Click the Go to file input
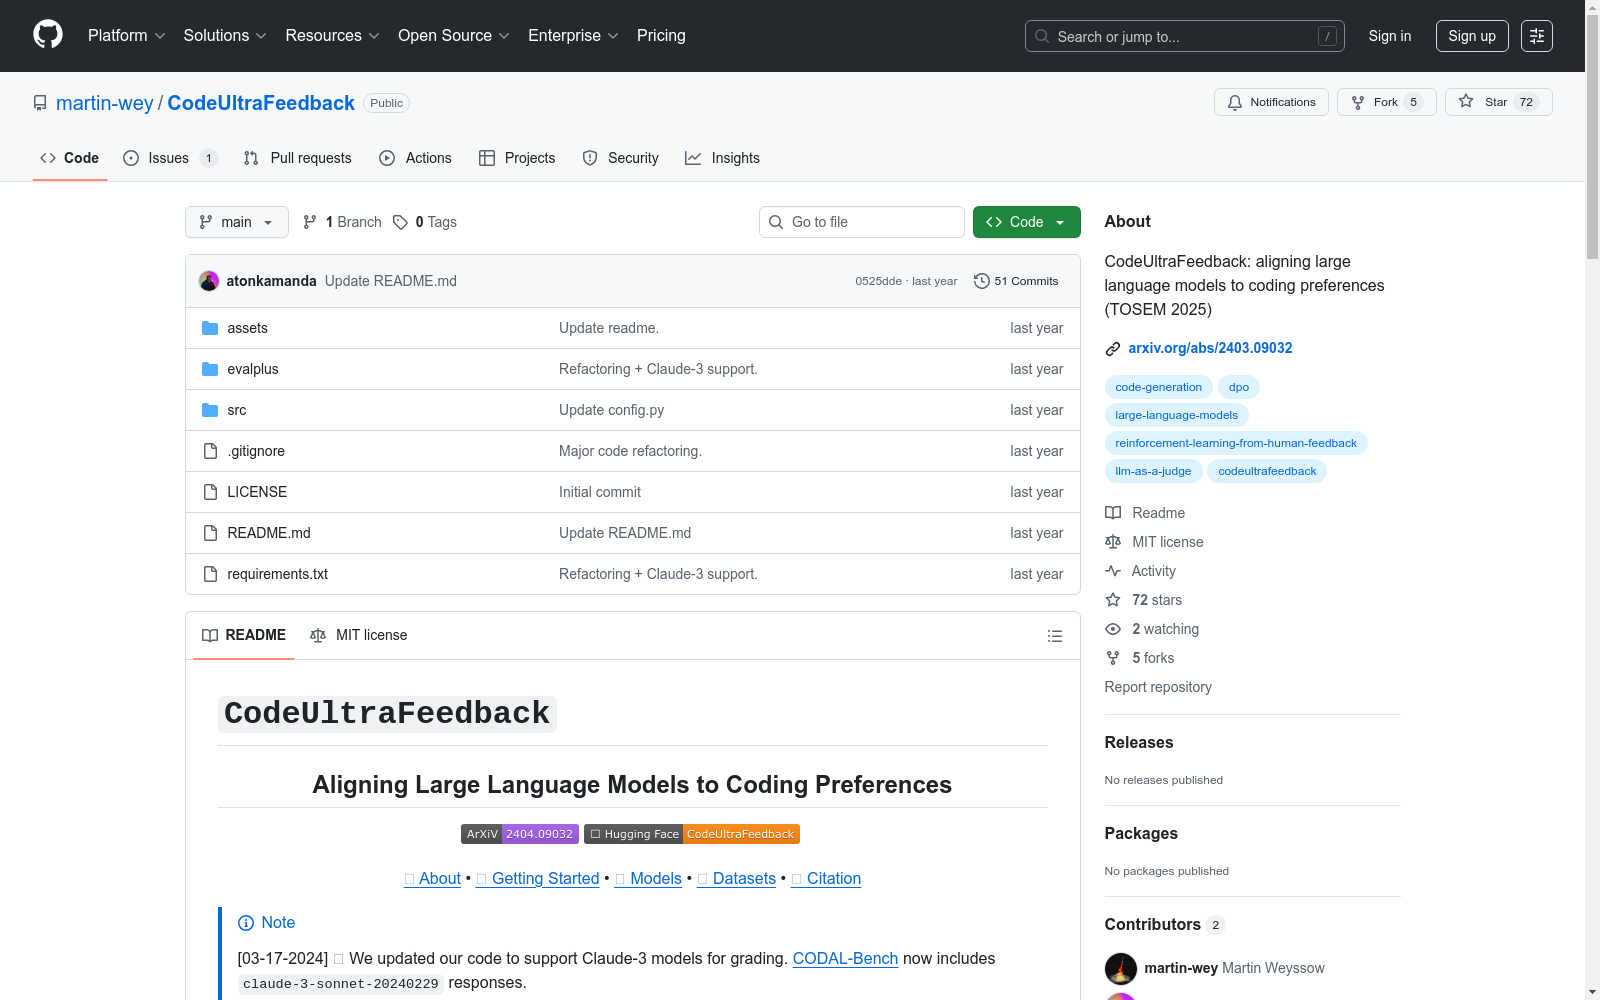This screenshot has width=1600, height=1000. [862, 222]
